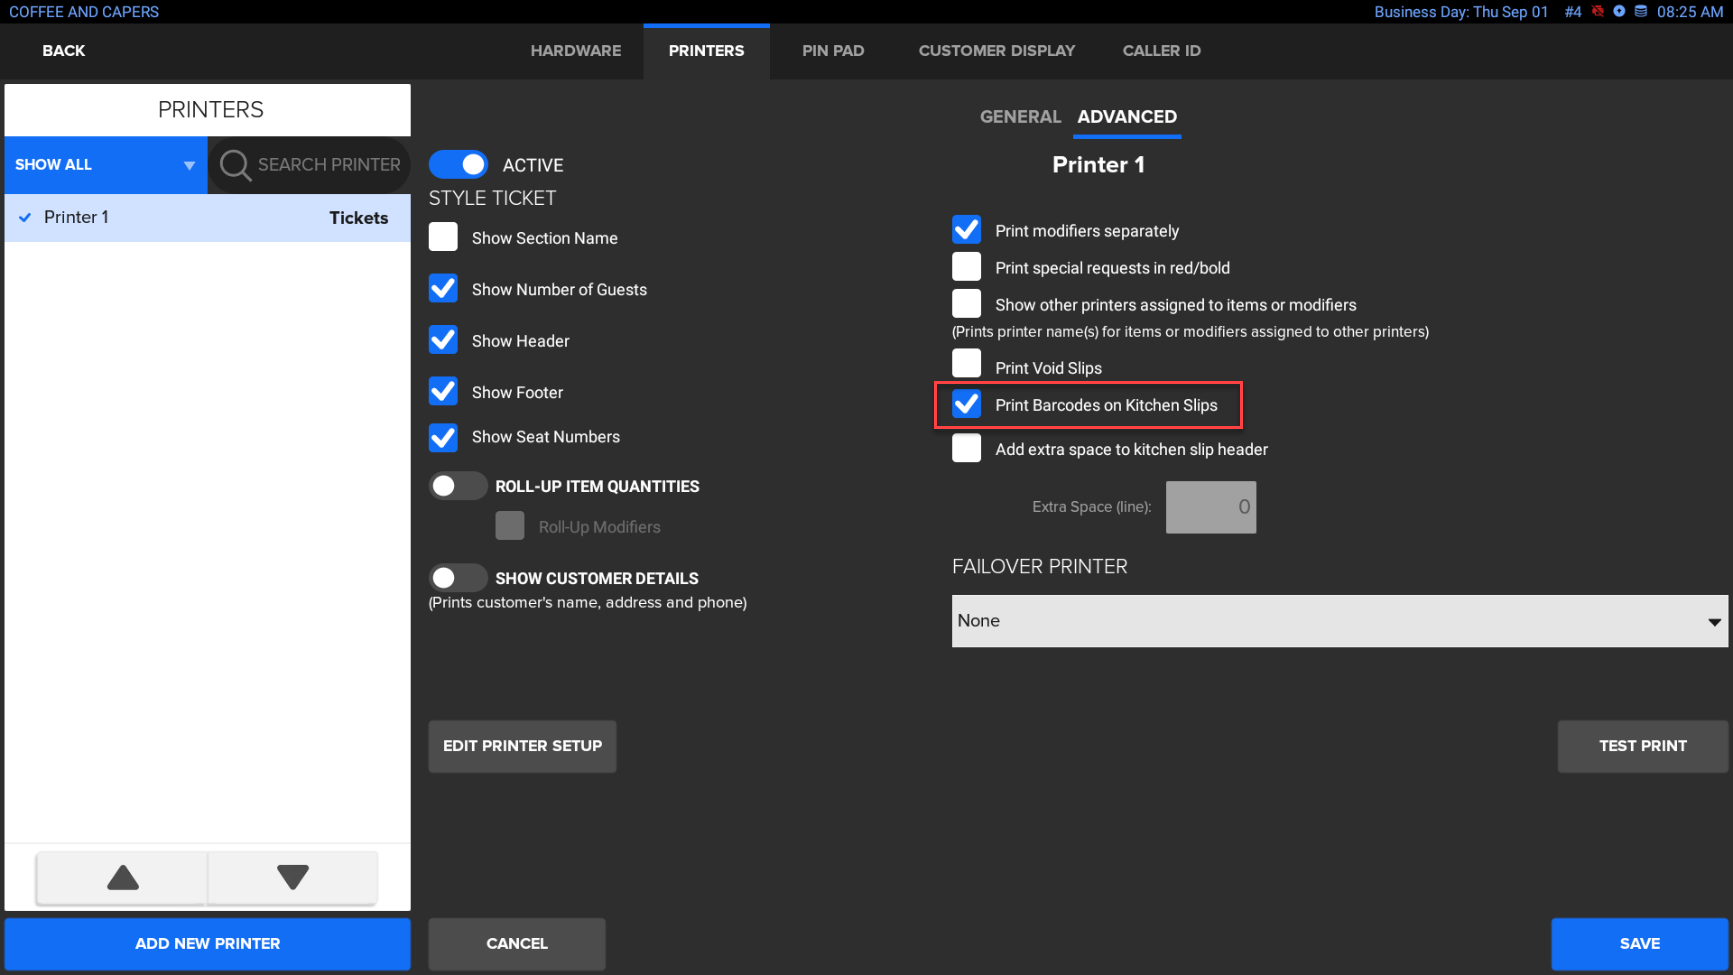Image resolution: width=1733 pixels, height=975 pixels.
Task: Uncheck Print Barcodes on Kitchen Slips
Action: click(x=966, y=404)
